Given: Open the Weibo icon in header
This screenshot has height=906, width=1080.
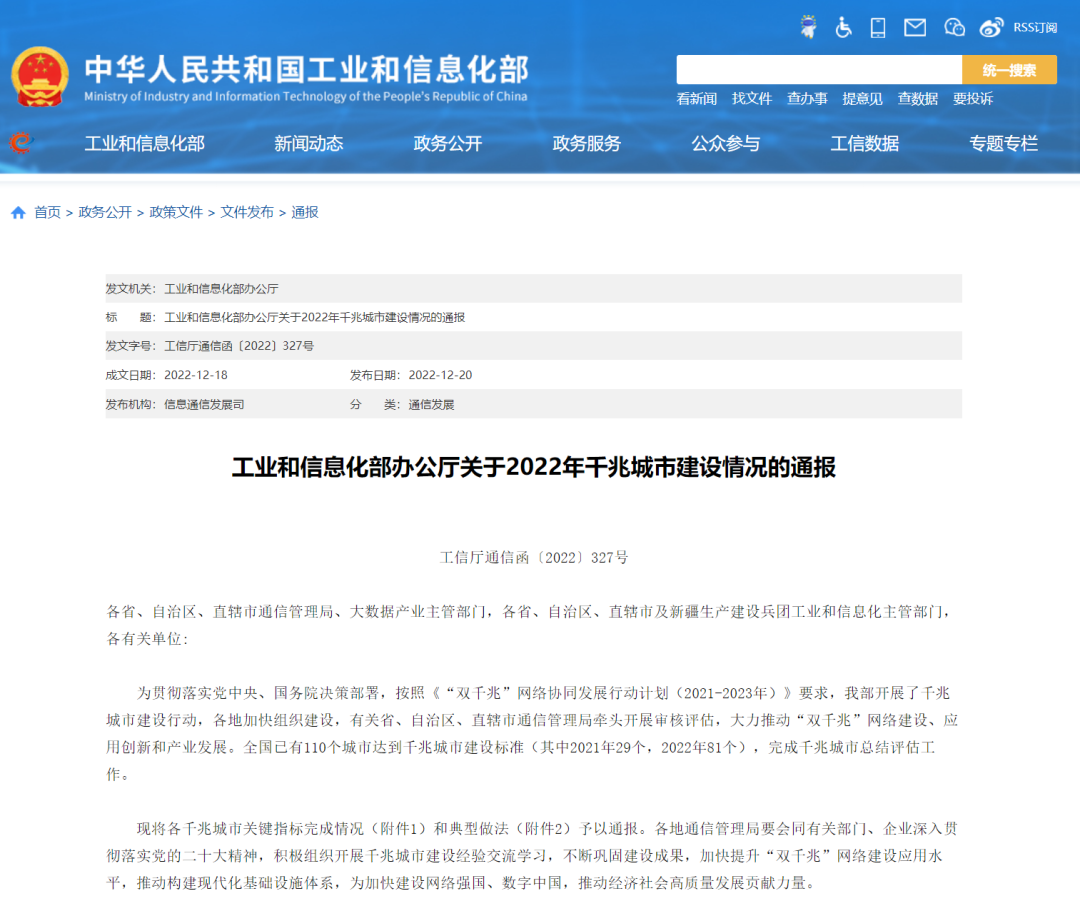Looking at the screenshot, I should point(991,28).
